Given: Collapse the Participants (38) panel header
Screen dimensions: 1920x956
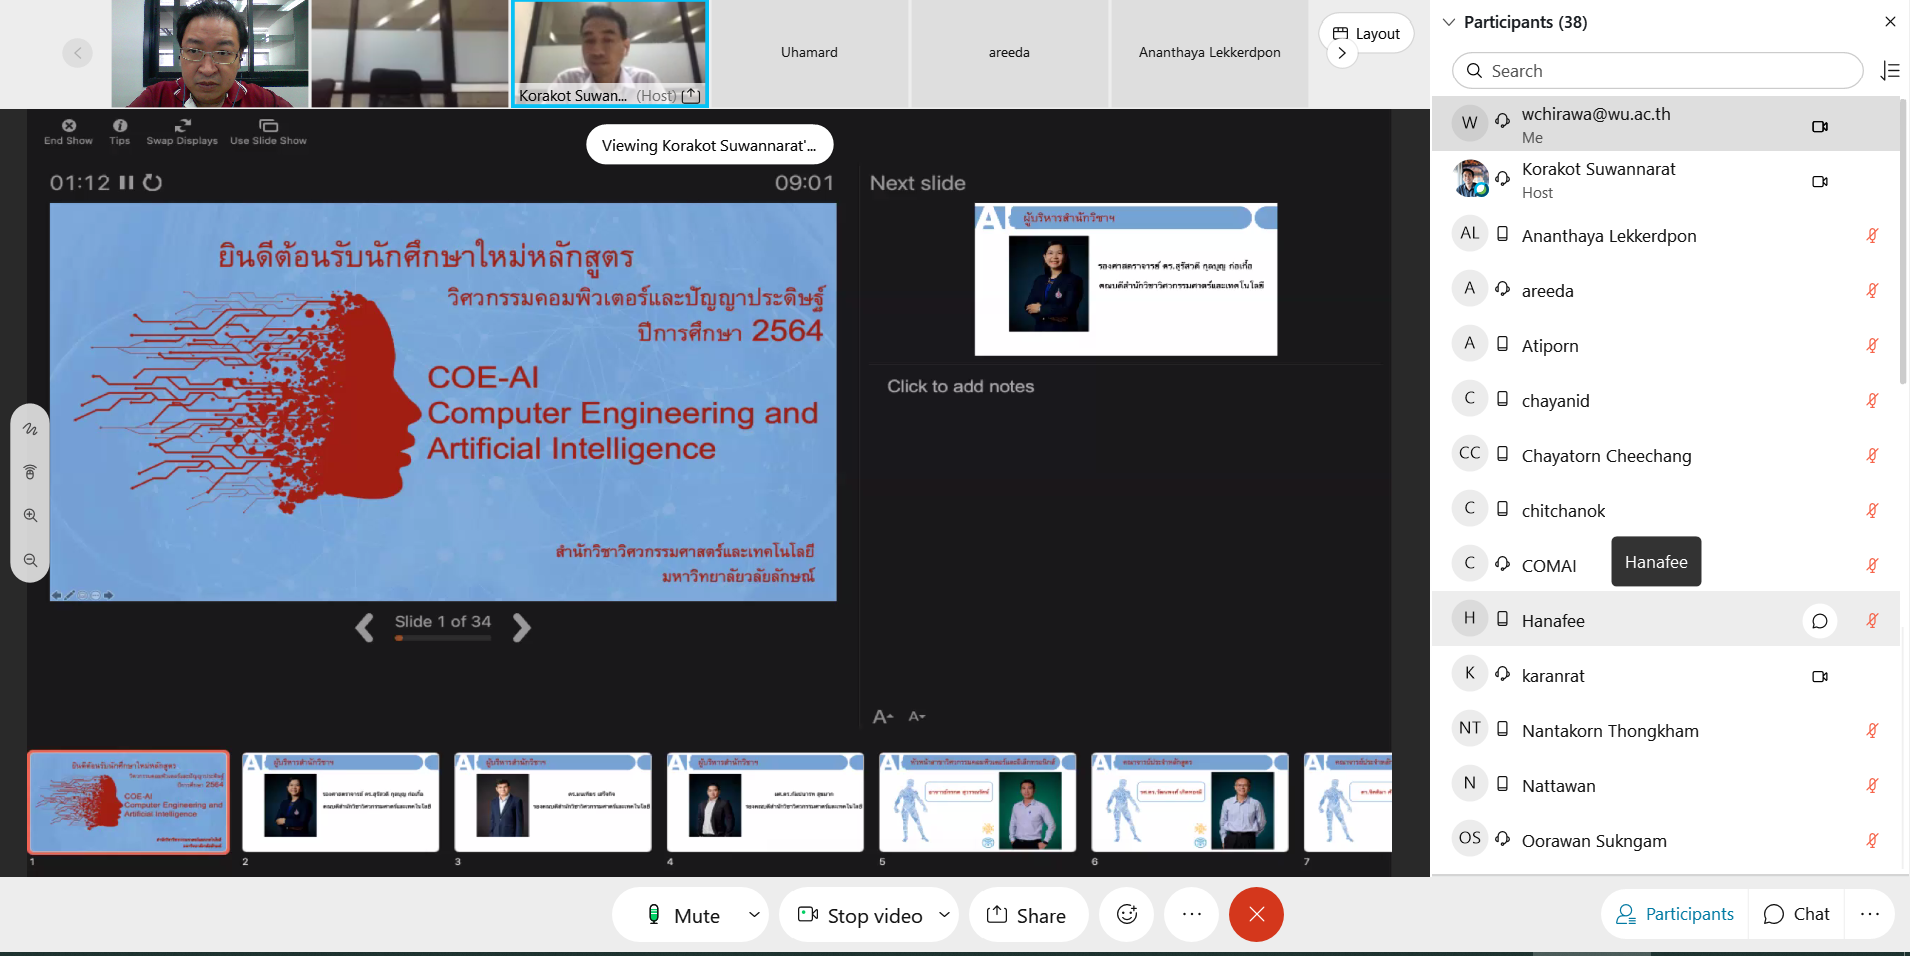Looking at the screenshot, I should (x=1449, y=22).
